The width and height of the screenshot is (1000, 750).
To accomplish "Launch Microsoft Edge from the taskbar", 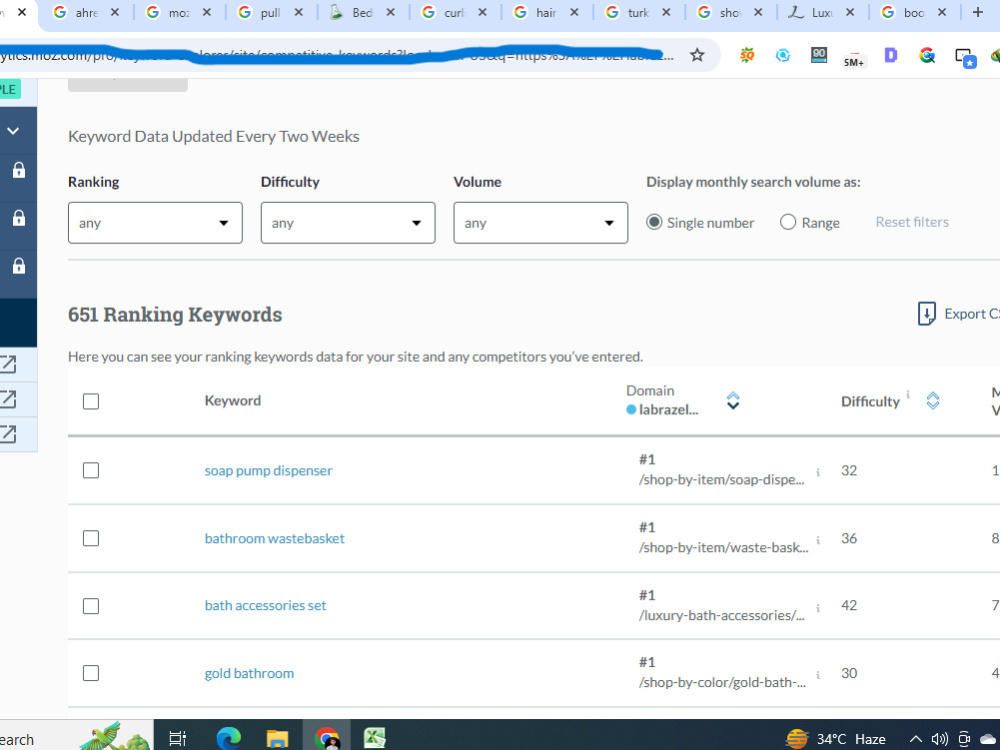I will click(228, 739).
